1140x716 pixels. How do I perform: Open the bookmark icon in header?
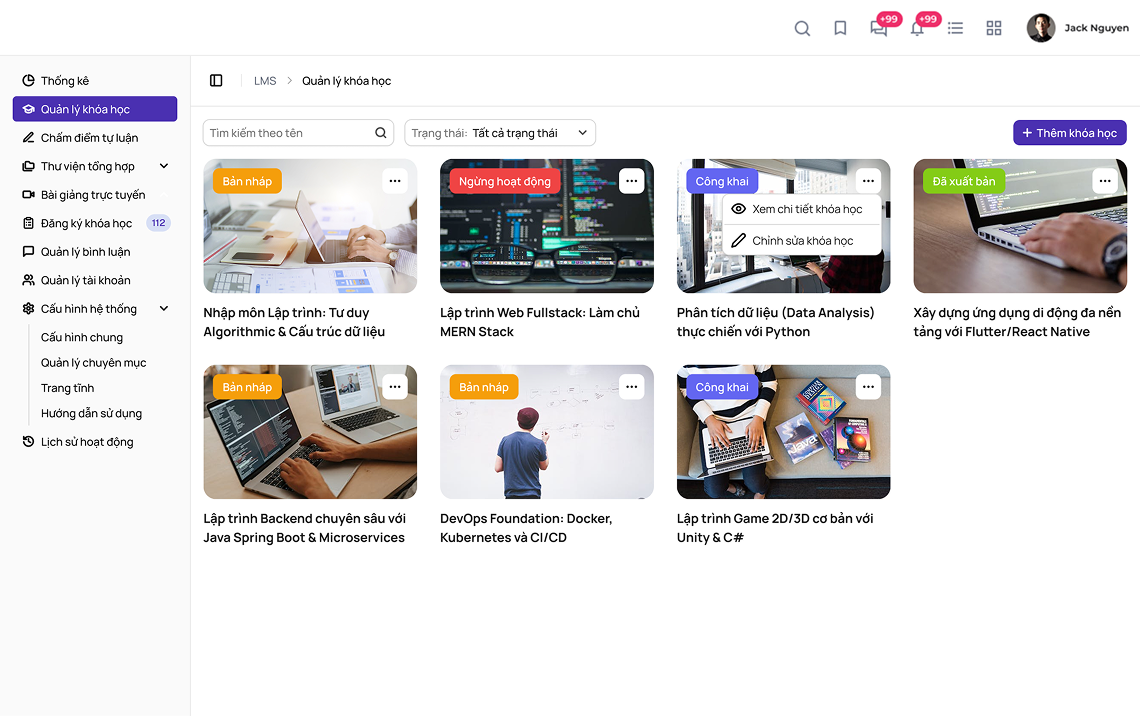pyautogui.click(x=840, y=28)
